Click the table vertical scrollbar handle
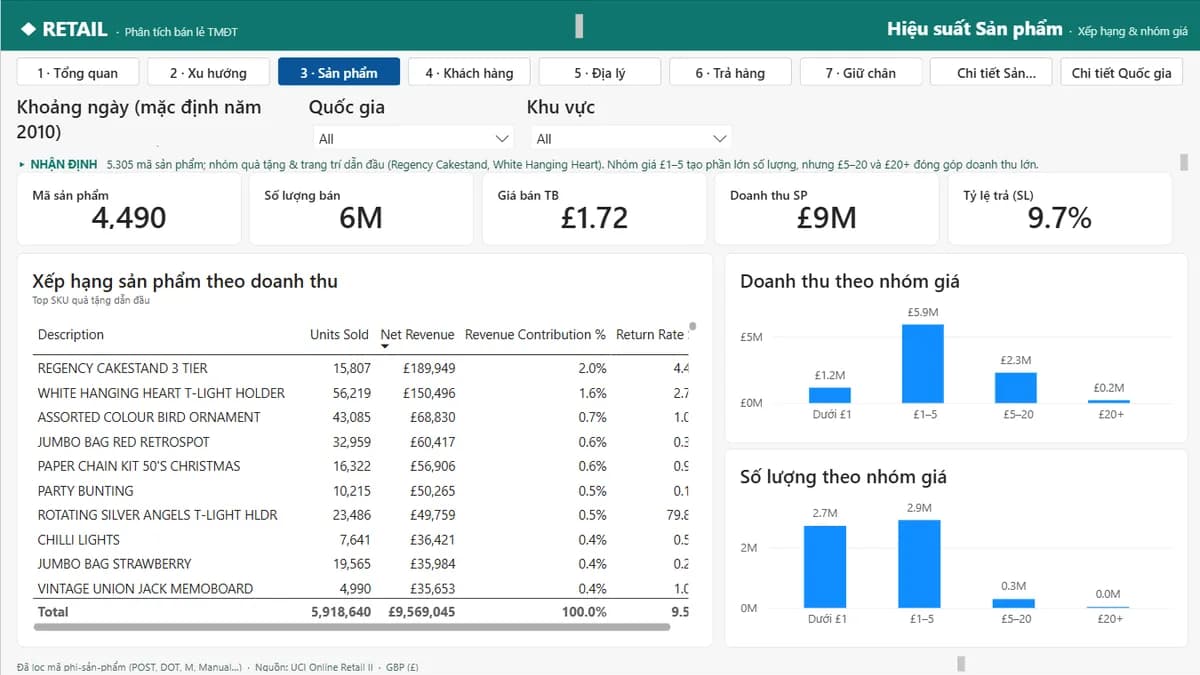The height and width of the screenshot is (675, 1200). tap(692, 326)
